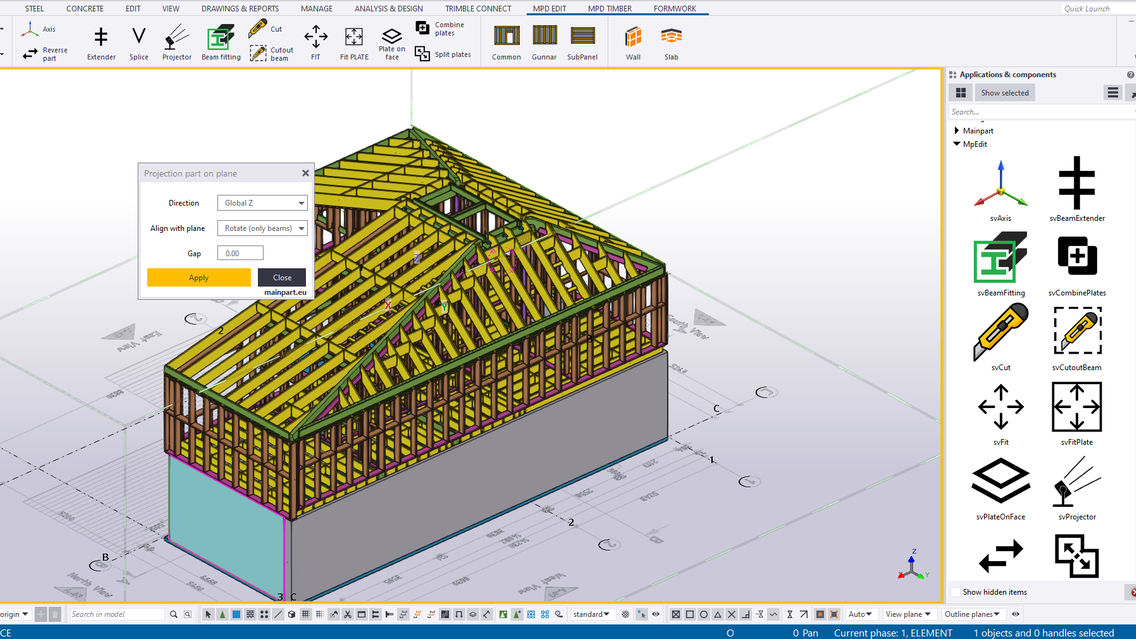Open the origin dropdown in bottom toolbar

14,614
